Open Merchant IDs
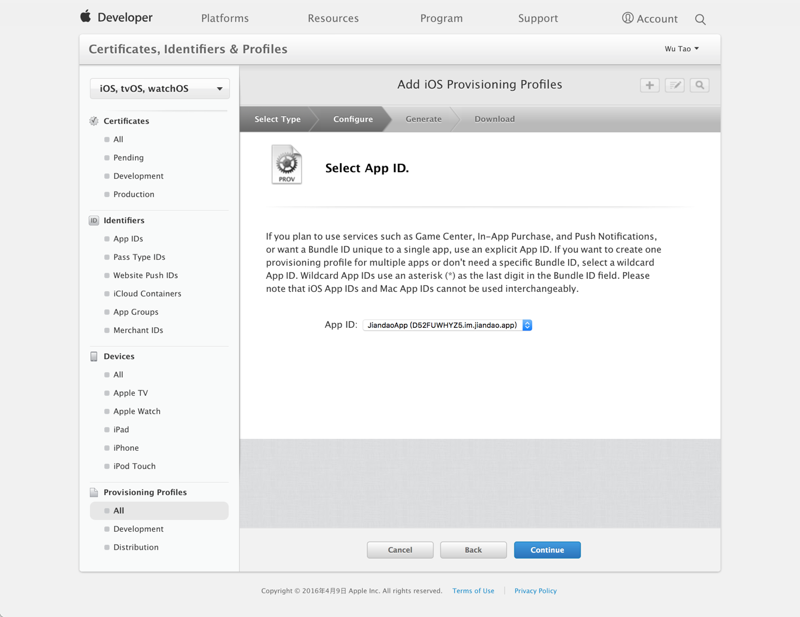 tap(138, 330)
